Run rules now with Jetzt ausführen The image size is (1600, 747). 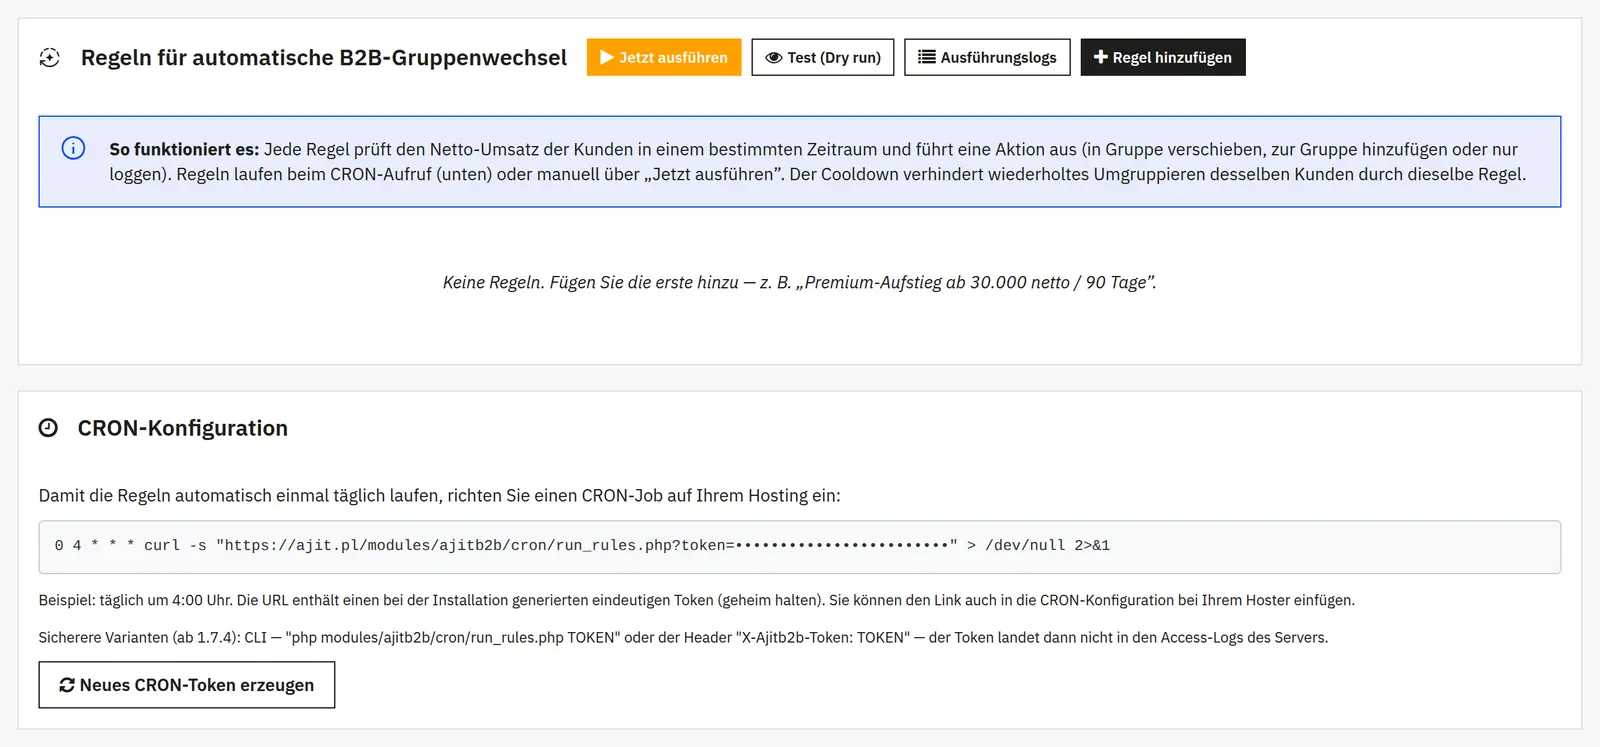664,57
